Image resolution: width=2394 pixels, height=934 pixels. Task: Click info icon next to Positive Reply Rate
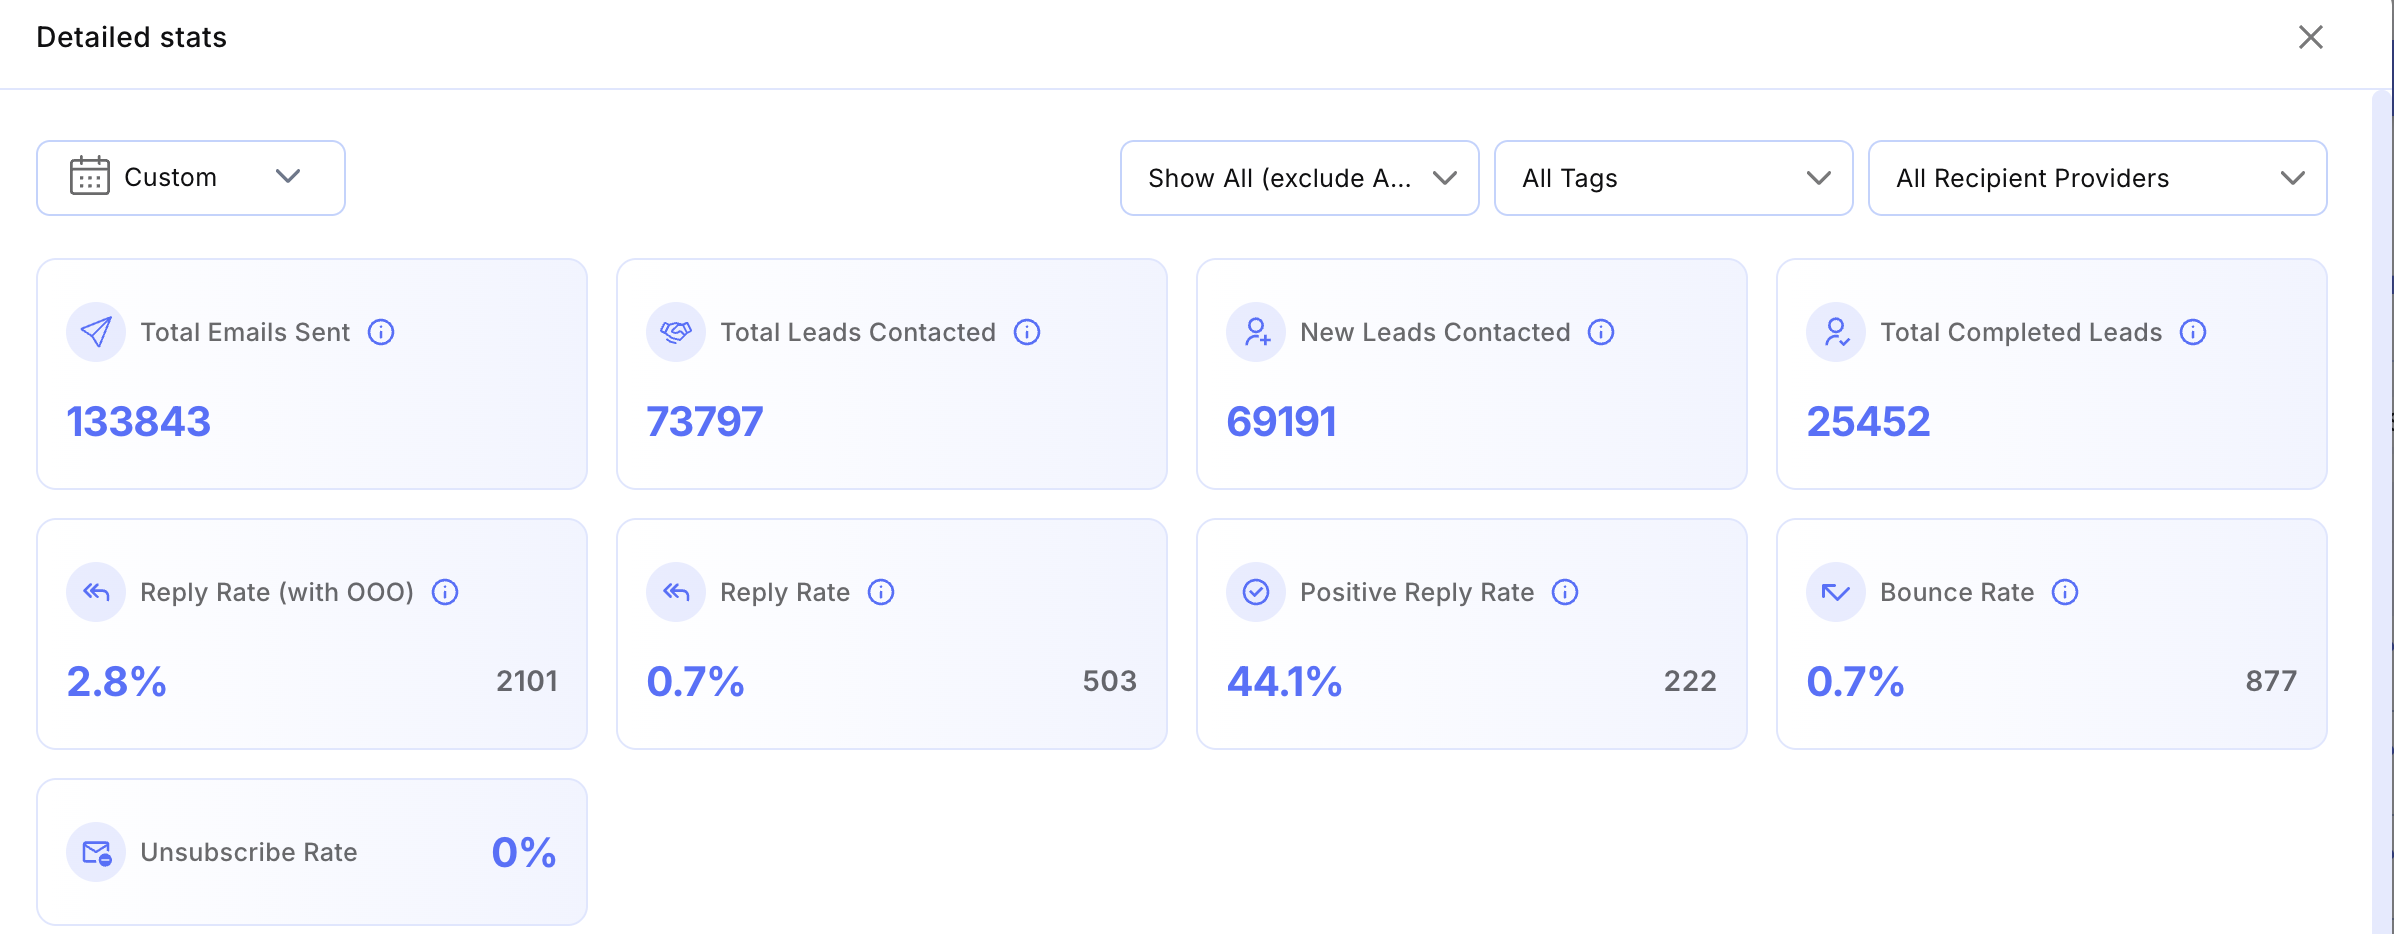[1565, 592]
